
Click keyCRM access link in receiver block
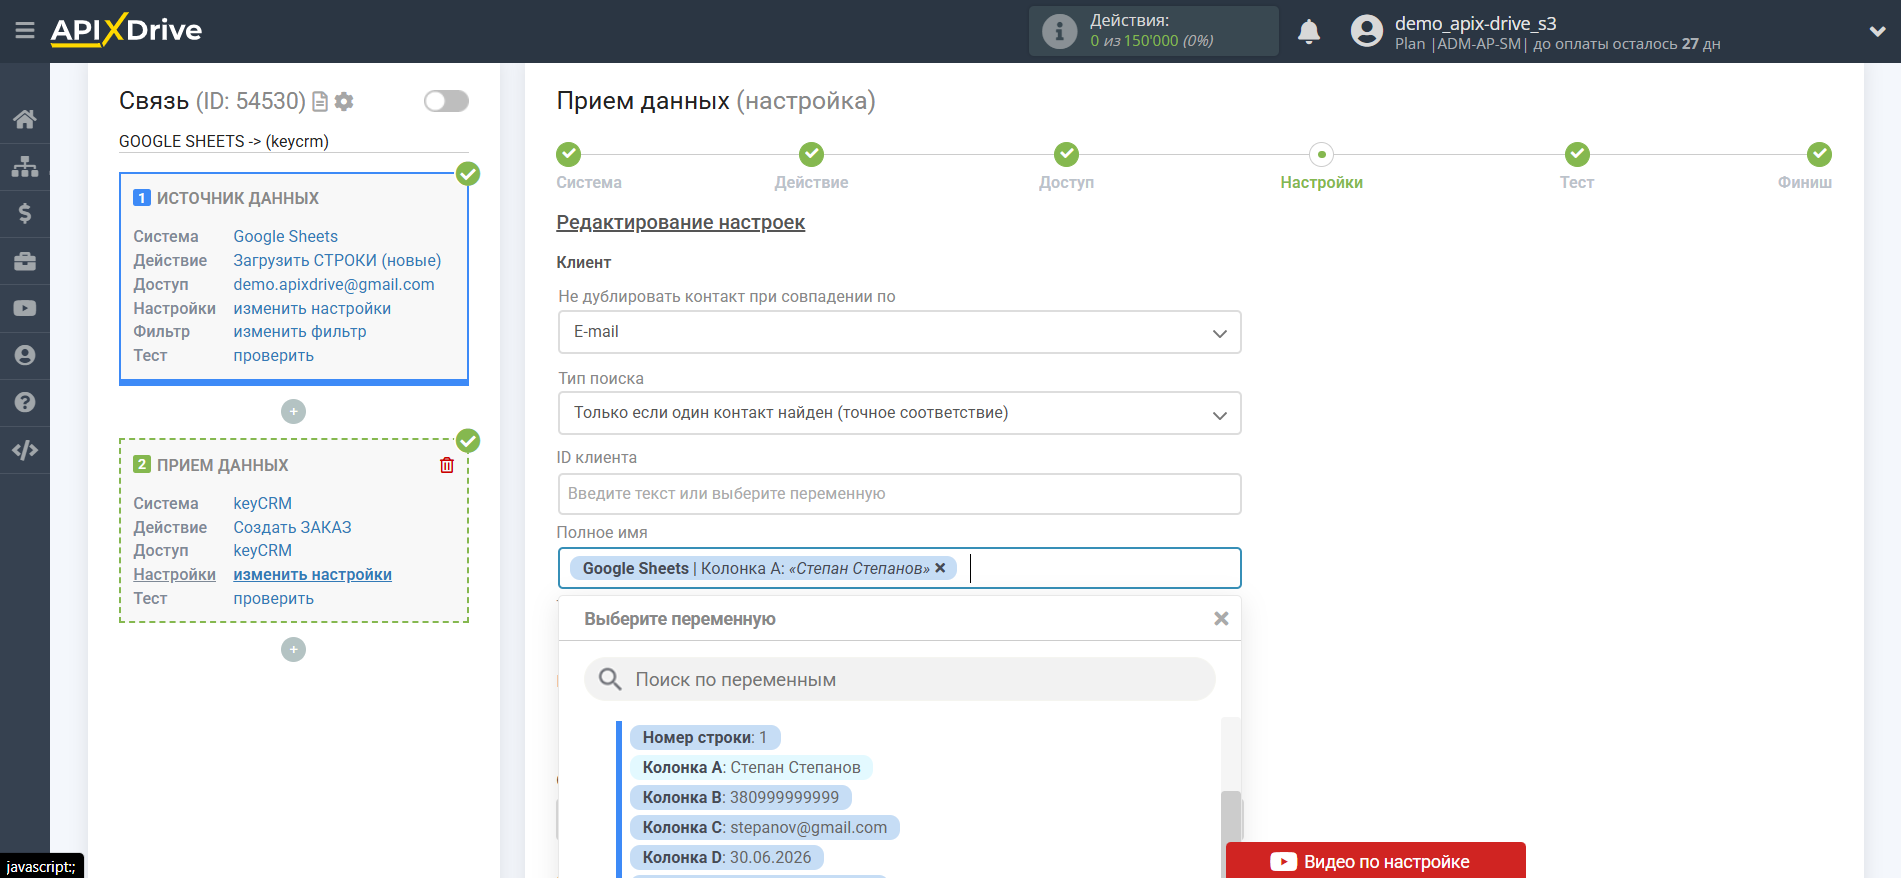(262, 551)
